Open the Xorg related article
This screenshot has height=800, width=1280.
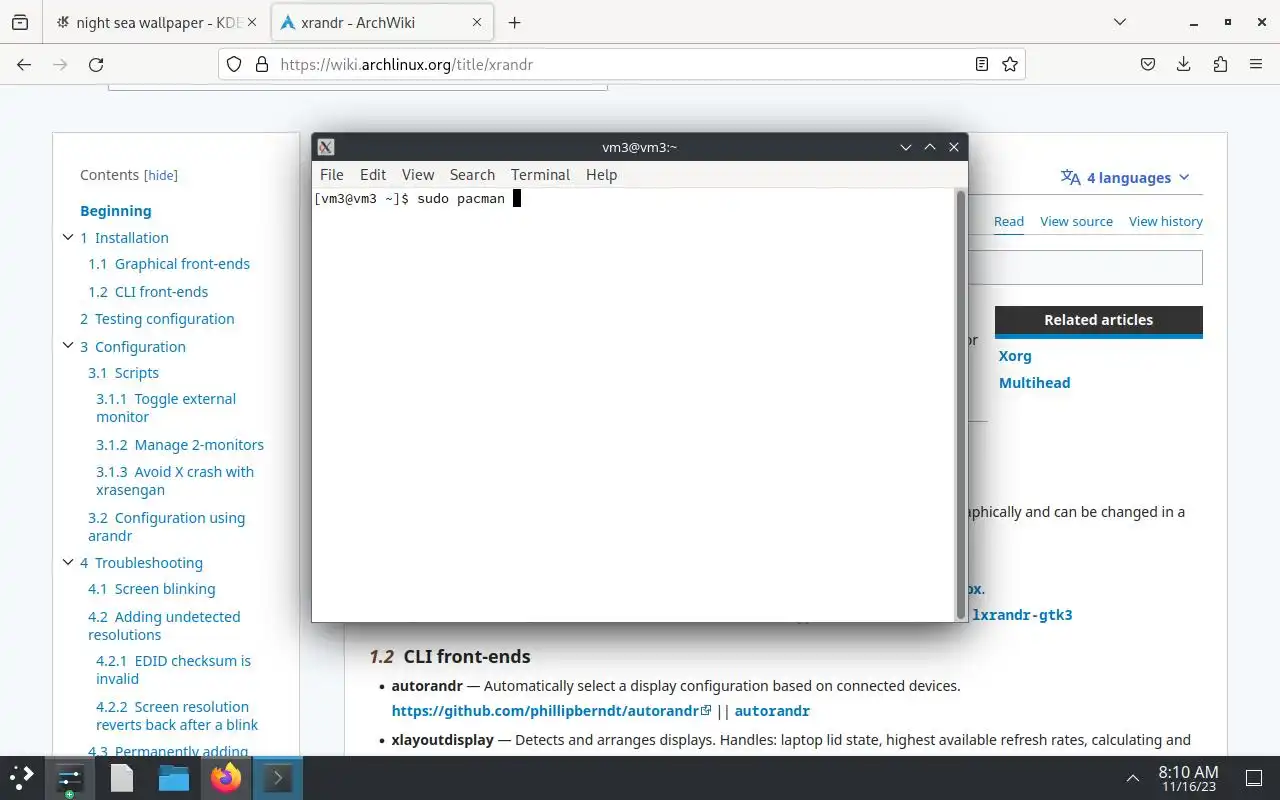tap(1015, 355)
